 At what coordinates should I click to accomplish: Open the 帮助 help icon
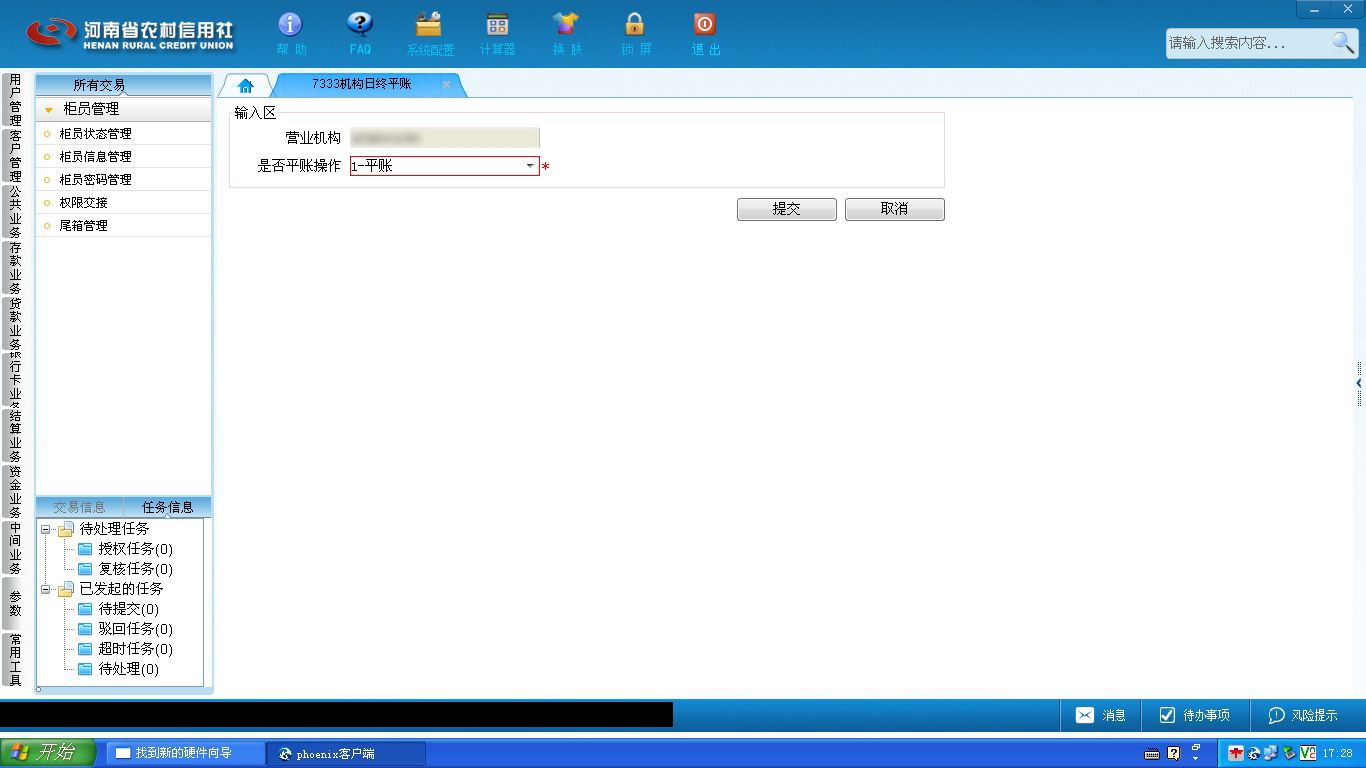click(x=290, y=25)
